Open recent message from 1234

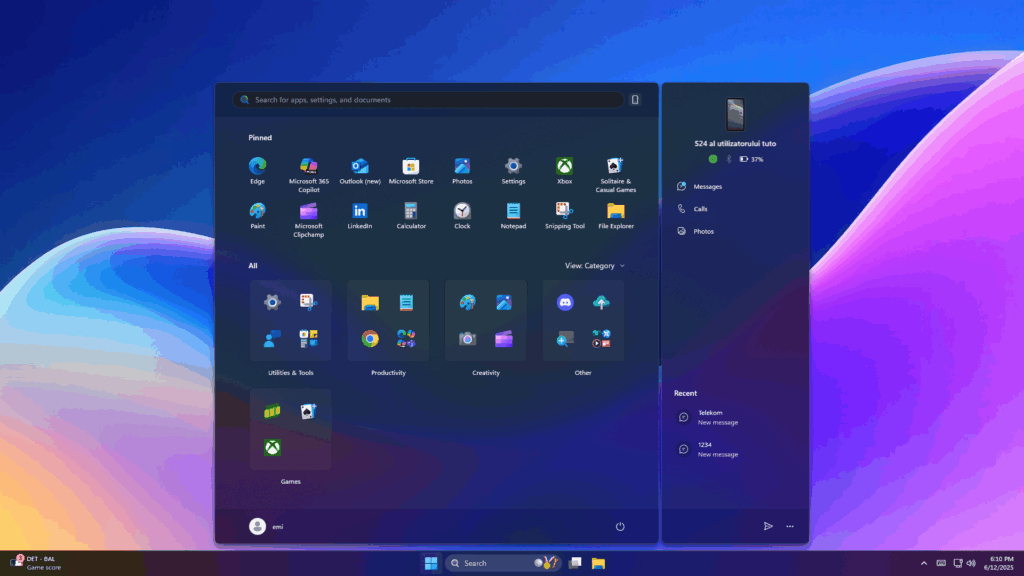tap(708, 449)
